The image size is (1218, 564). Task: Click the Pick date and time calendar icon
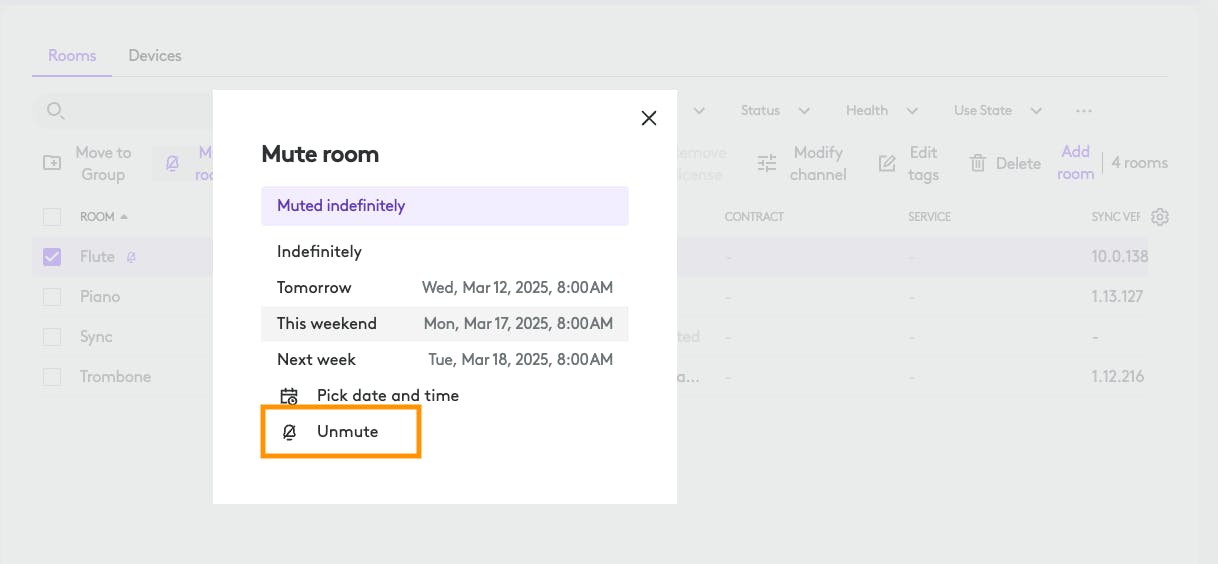pos(289,396)
